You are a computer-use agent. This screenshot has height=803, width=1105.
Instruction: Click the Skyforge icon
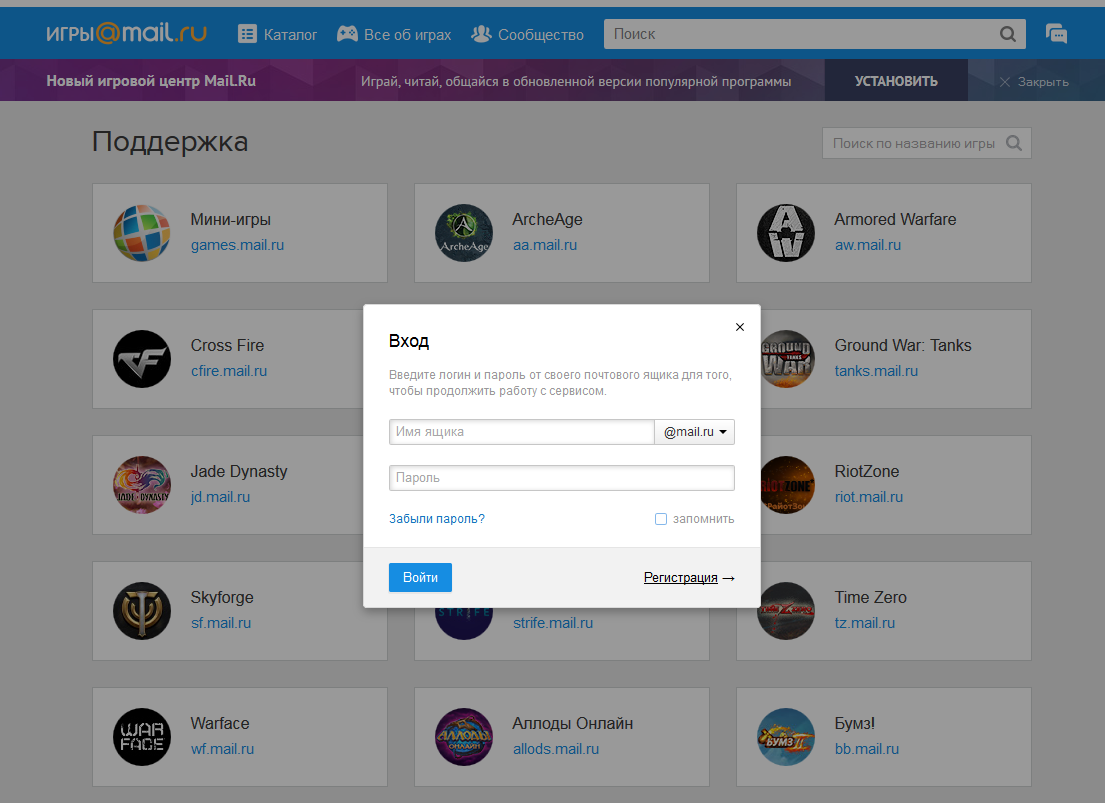pyautogui.click(x=142, y=611)
